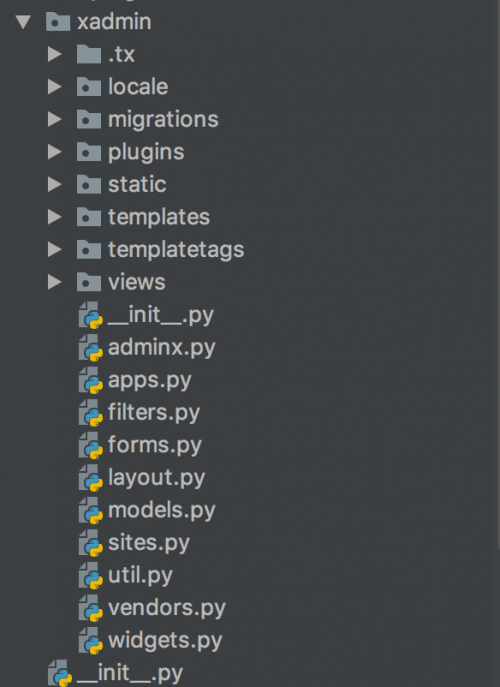The image size is (500, 687).
Task: Select the vendors.py file entry
Action: point(167,608)
